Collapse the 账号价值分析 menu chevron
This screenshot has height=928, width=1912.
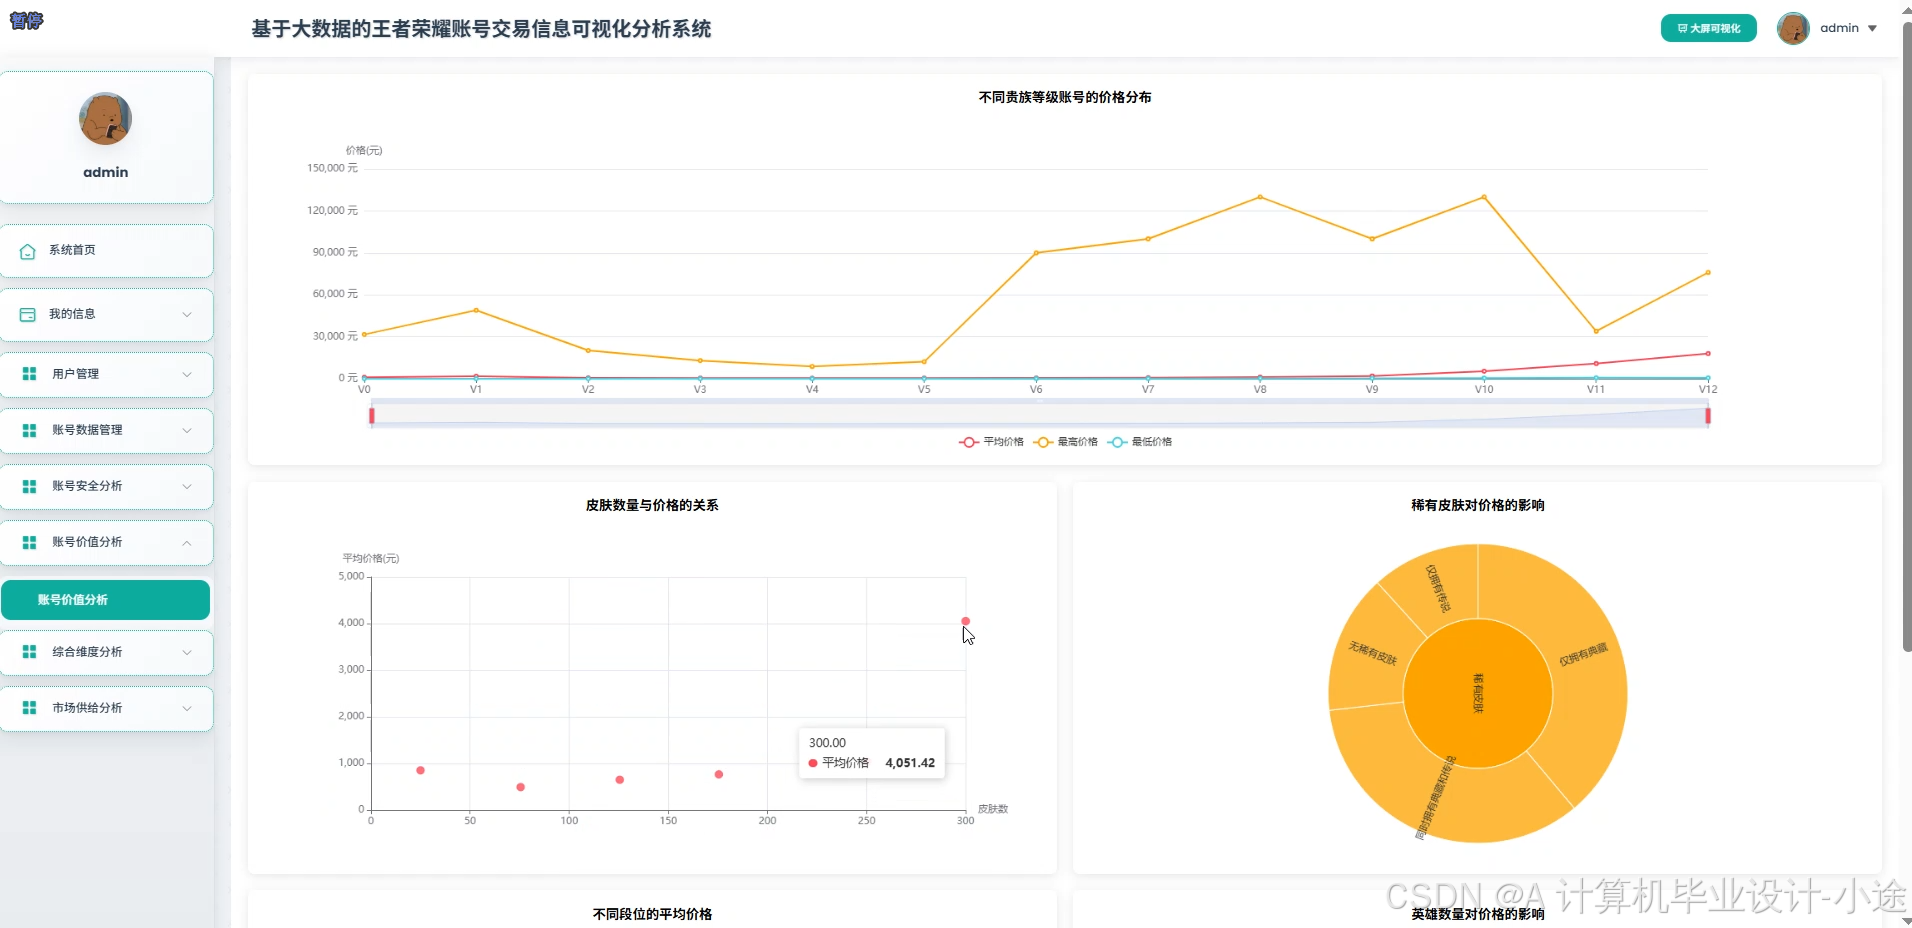187,543
